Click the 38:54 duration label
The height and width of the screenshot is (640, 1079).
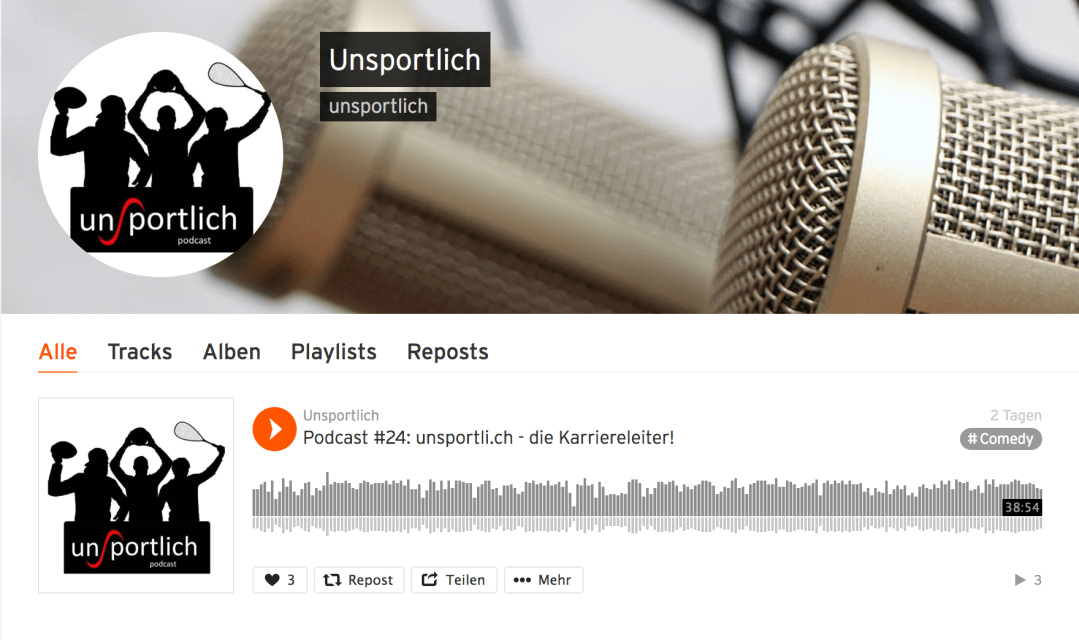(1022, 508)
